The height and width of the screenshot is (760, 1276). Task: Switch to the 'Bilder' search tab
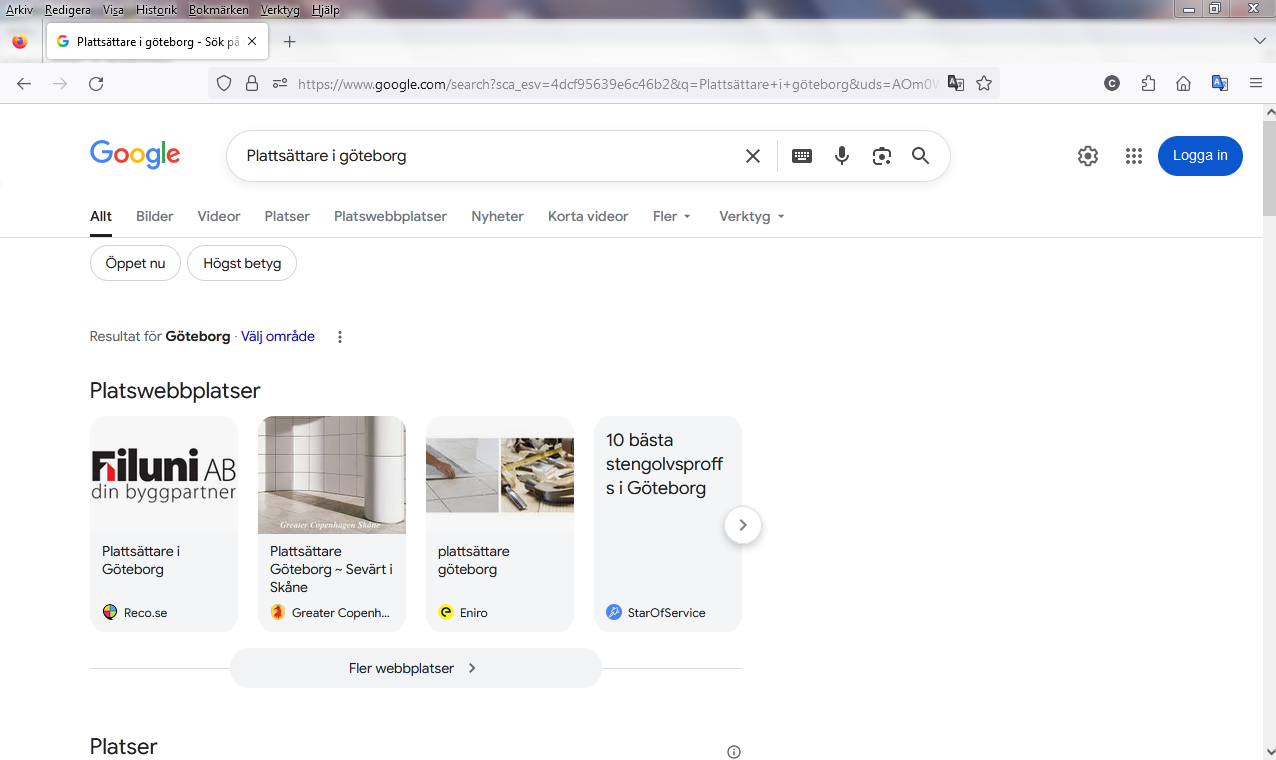(155, 216)
